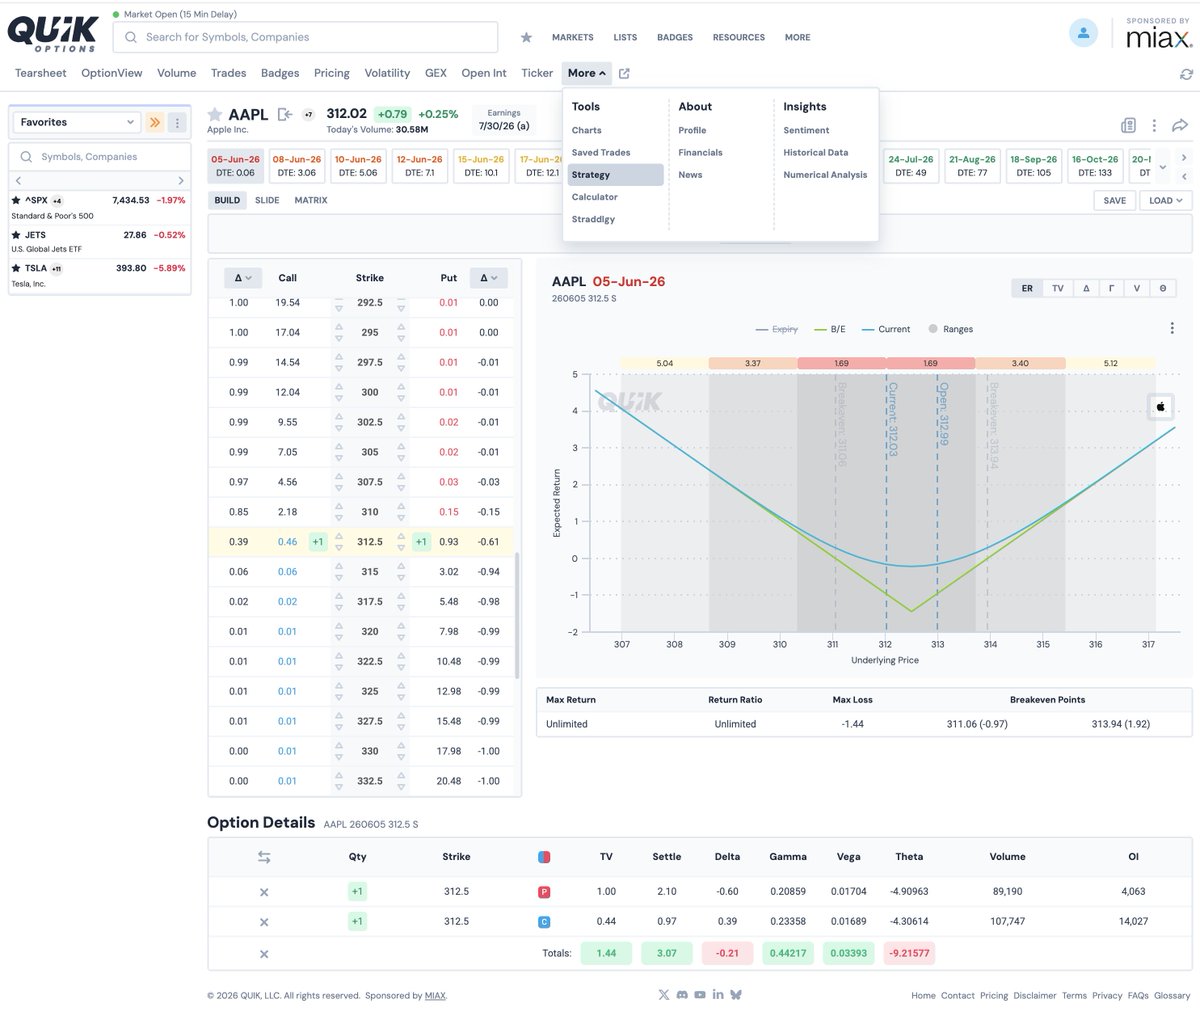
Task: Open the Glossary link in footer
Action: point(1173,996)
